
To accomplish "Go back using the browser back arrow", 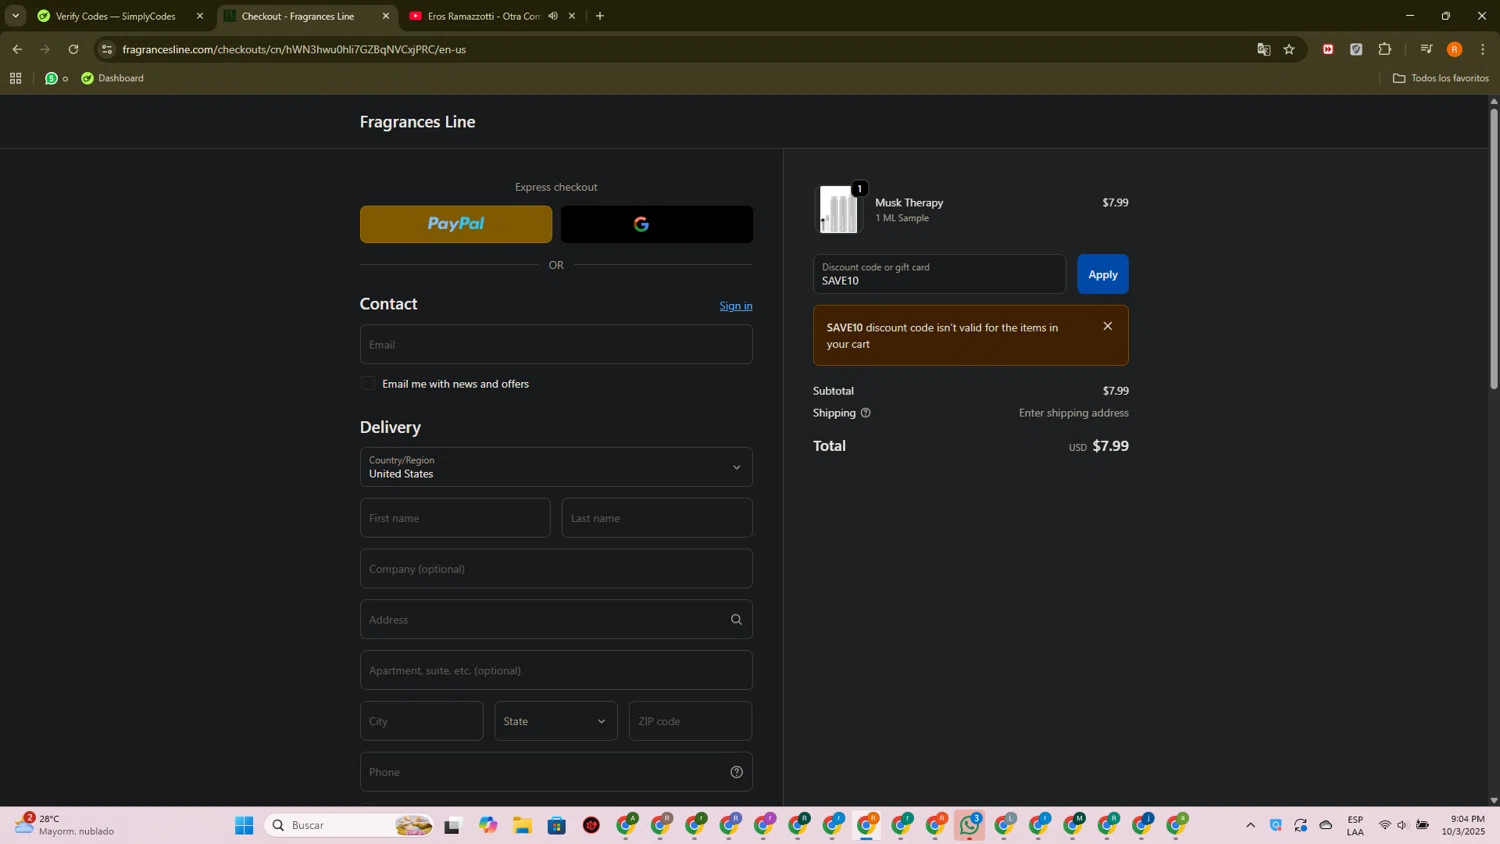I will (17, 49).
